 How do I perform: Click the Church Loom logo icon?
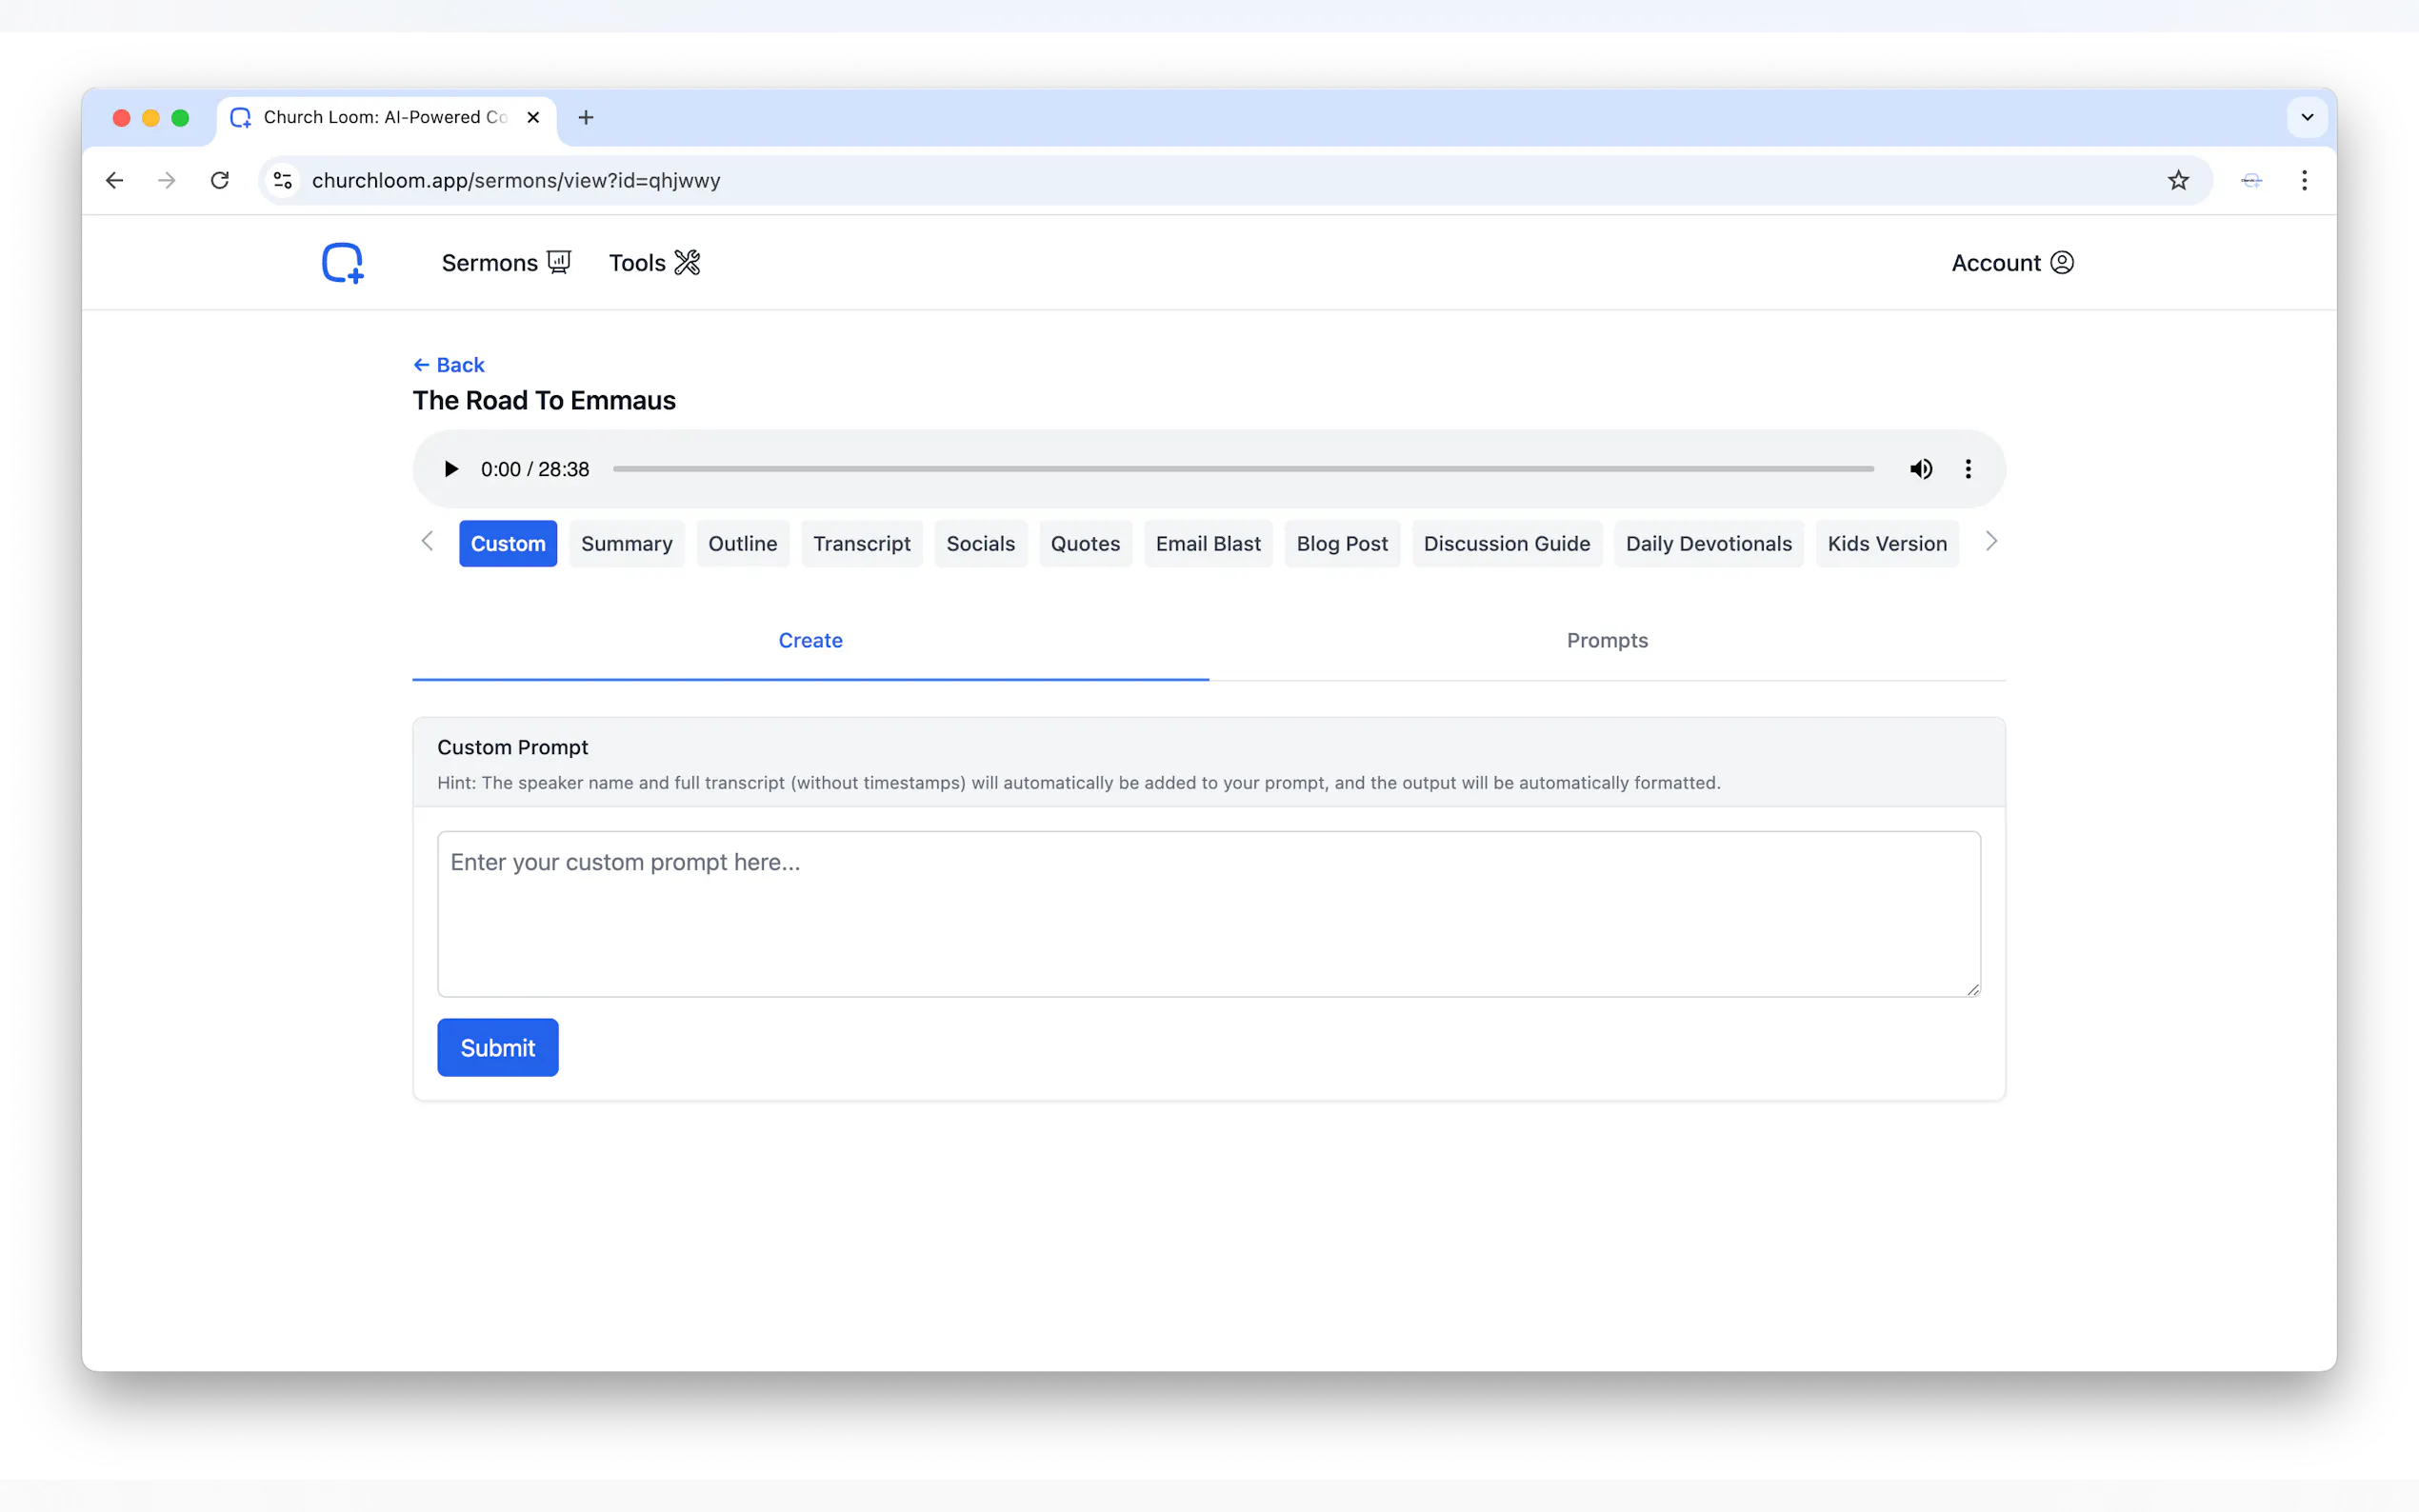[x=342, y=263]
